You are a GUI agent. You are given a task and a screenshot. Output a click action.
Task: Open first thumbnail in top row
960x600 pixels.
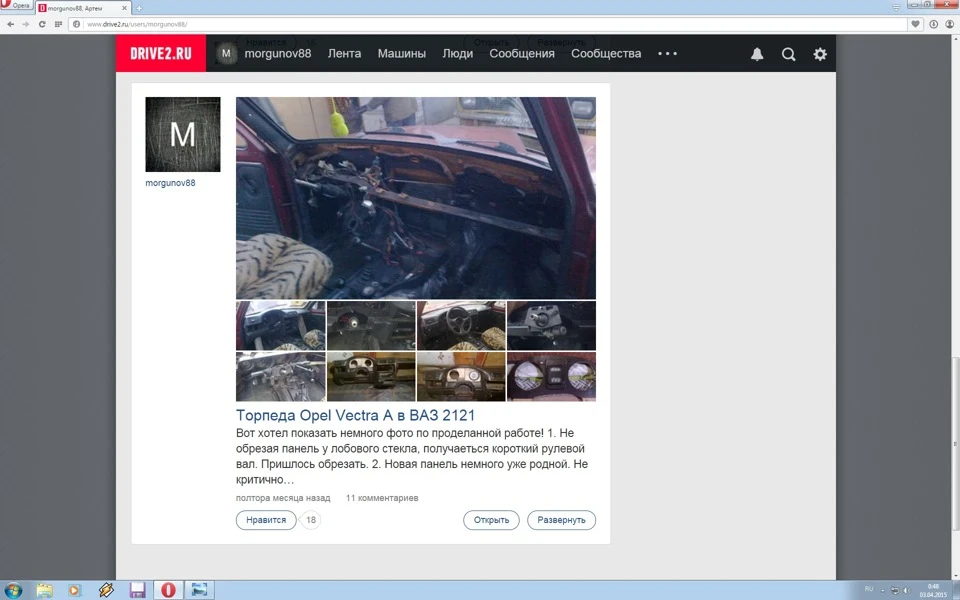[280, 325]
